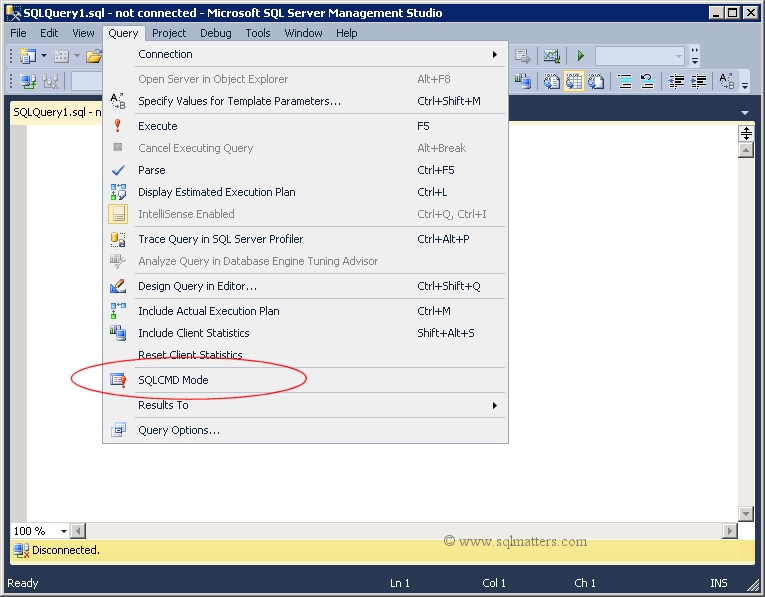The height and width of the screenshot is (597, 765).
Task: Open the Tools menu
Action: click(x=258, y=33)
